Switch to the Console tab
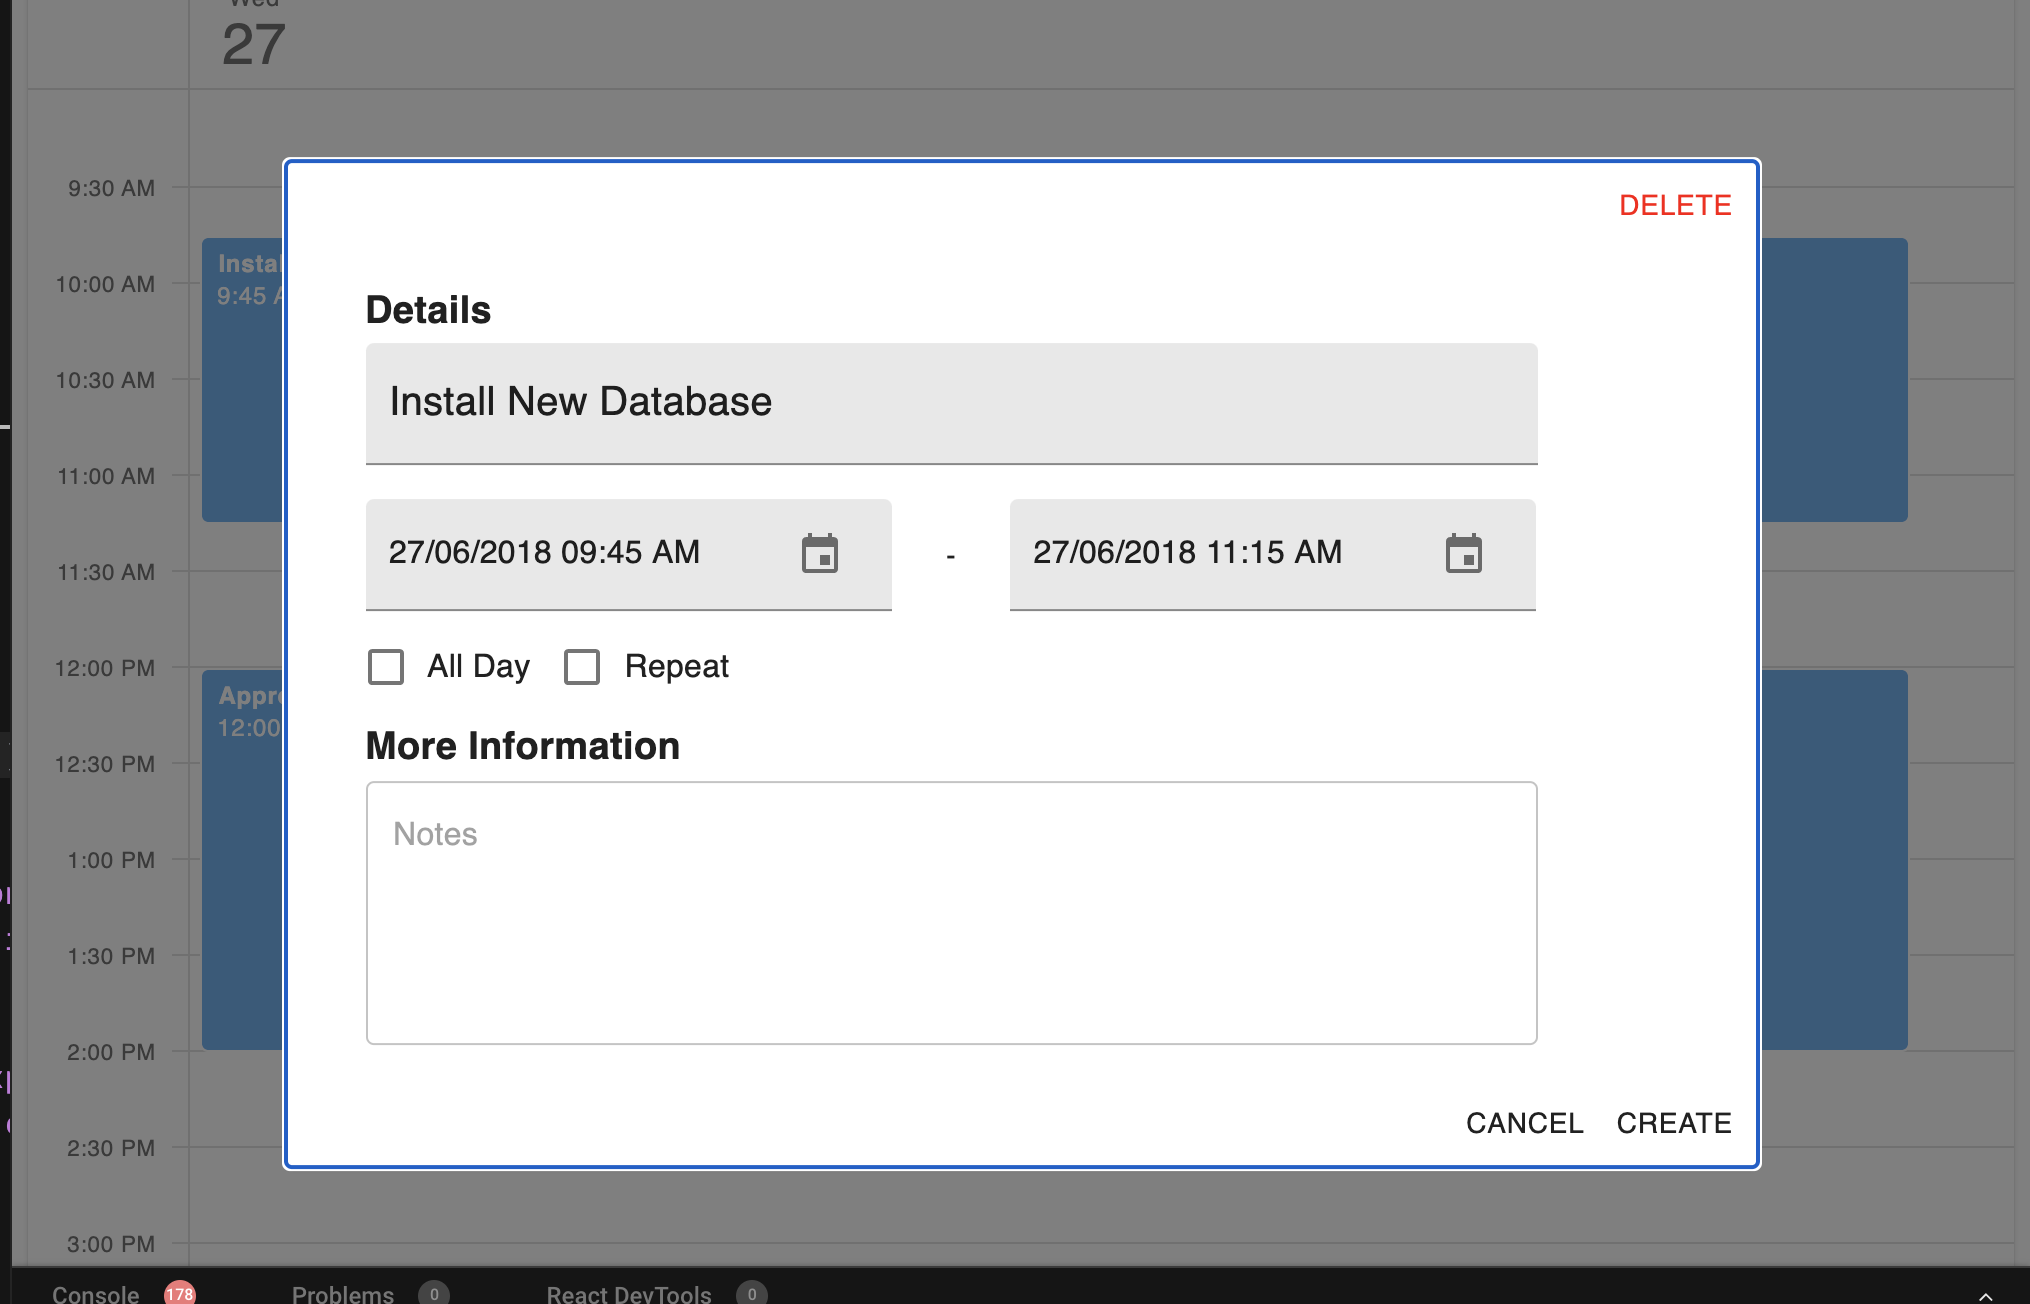The height and width of the screenshot is (1304, 2030). [95, 1293]
